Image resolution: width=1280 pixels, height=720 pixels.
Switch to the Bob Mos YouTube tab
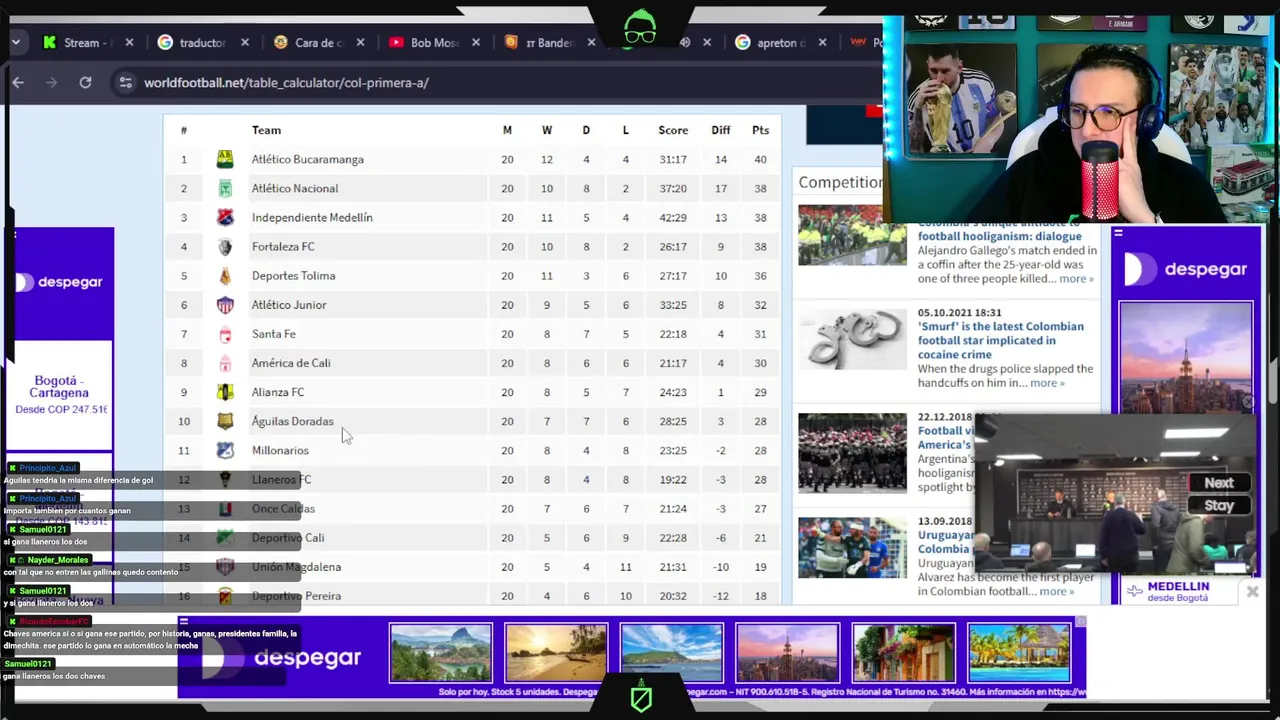click(x=425, y=43)
